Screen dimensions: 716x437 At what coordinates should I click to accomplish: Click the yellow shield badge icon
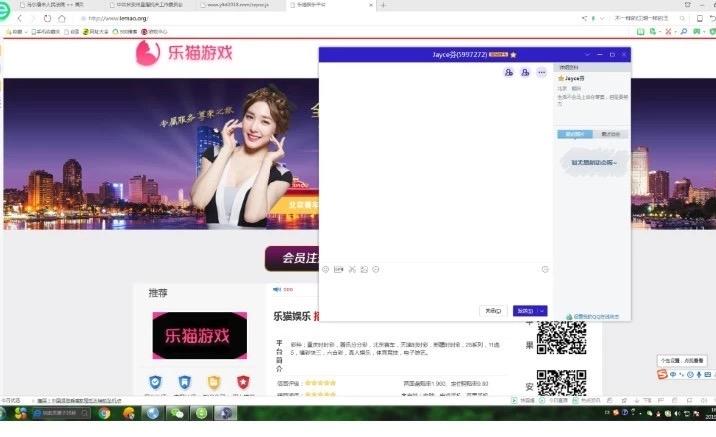pyautogui.click(x=214, y=382)
